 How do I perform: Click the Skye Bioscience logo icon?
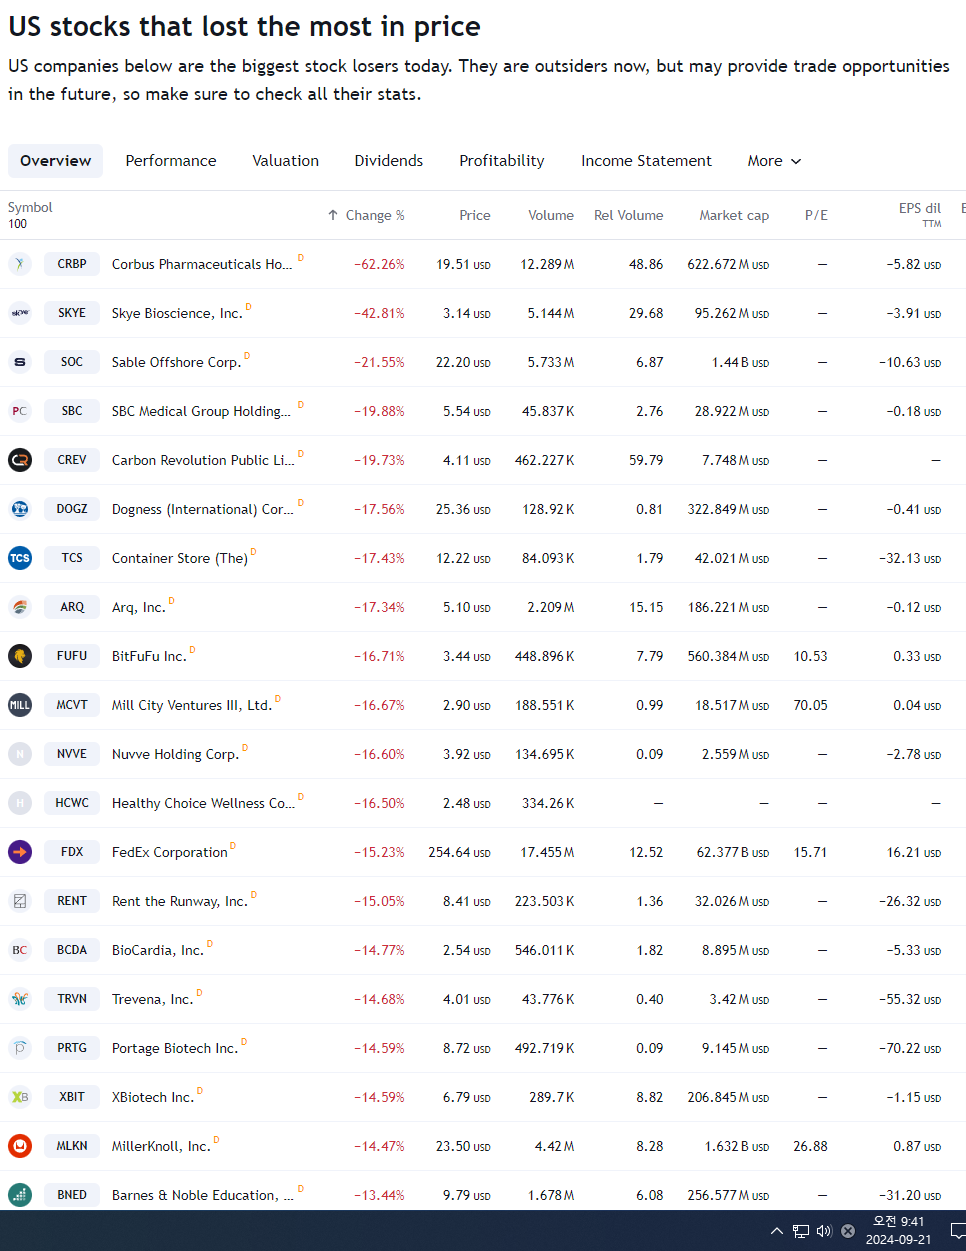(20, 313)
